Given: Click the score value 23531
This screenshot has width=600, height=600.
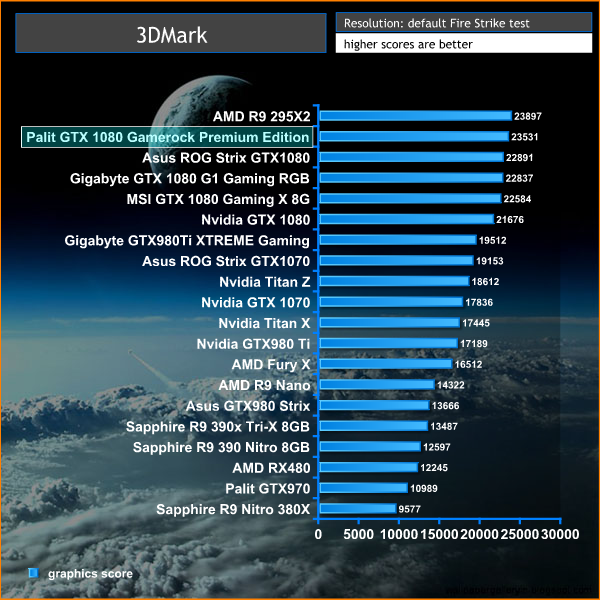Looking at the screenshot, I should 525,137.
